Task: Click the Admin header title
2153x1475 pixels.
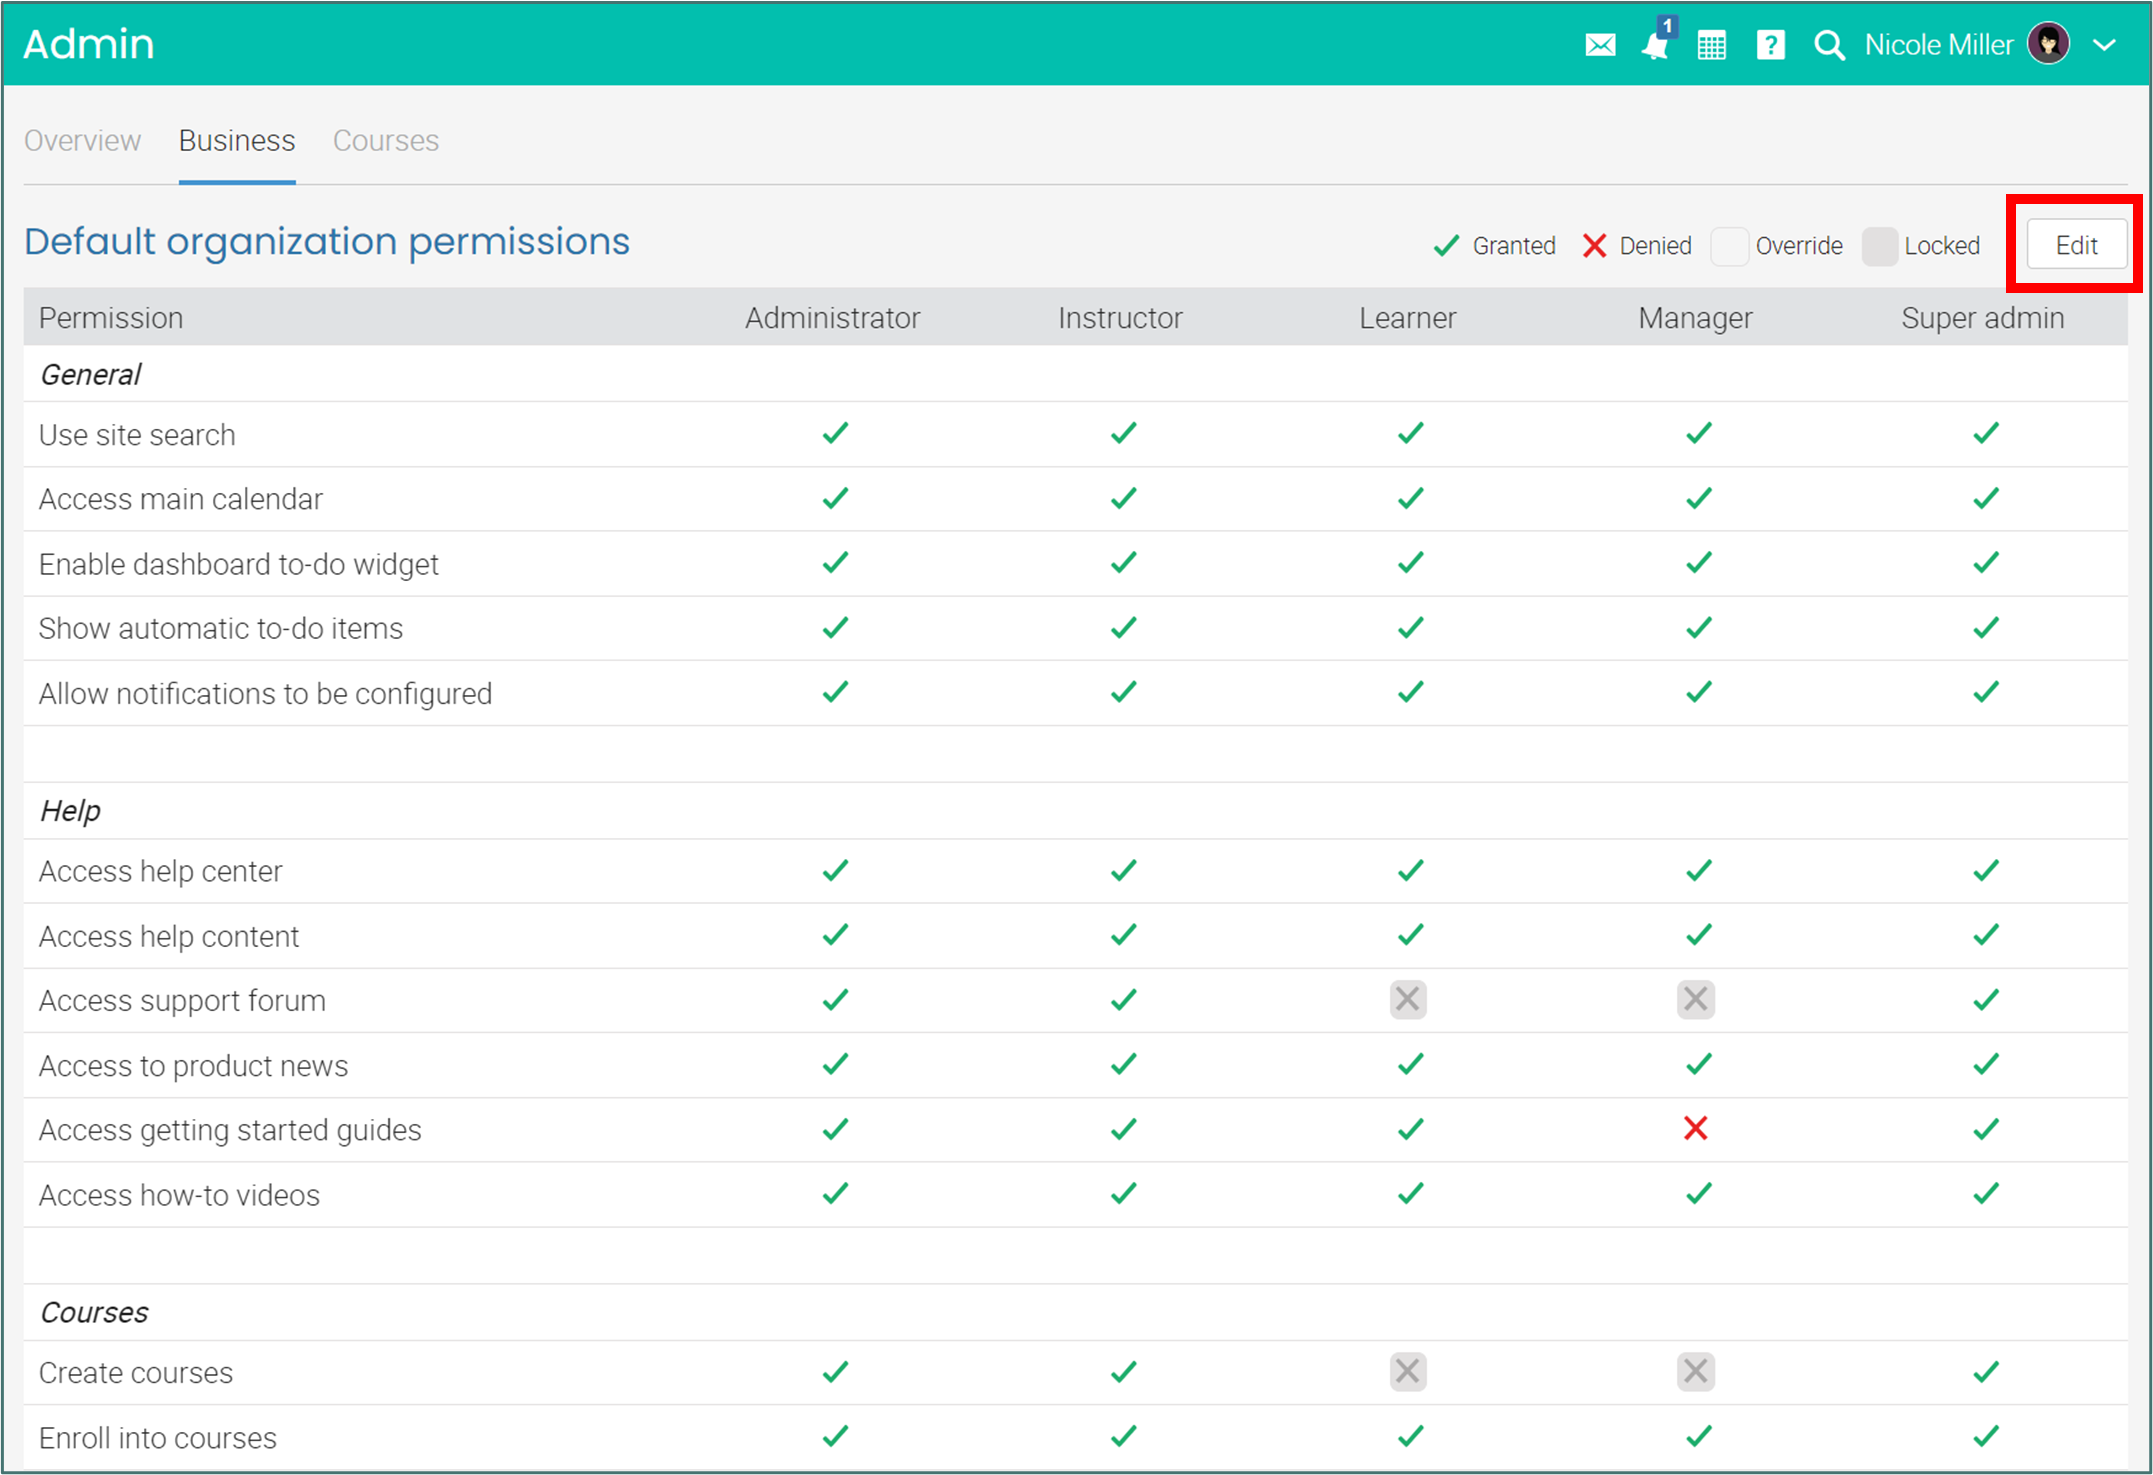Action: coord(89,44)
